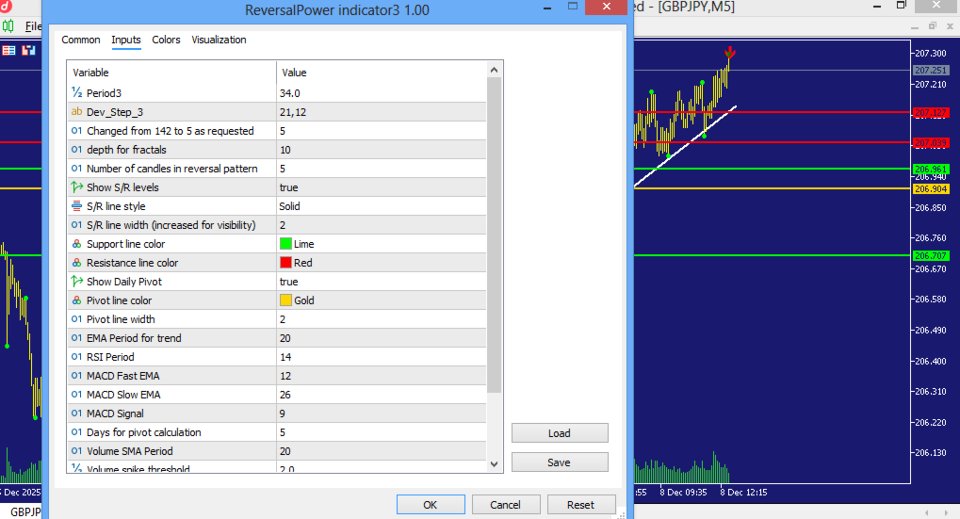Click the 206.904 gold pivot price label
The width and height of the screenshot is (960, 519).
931,189
